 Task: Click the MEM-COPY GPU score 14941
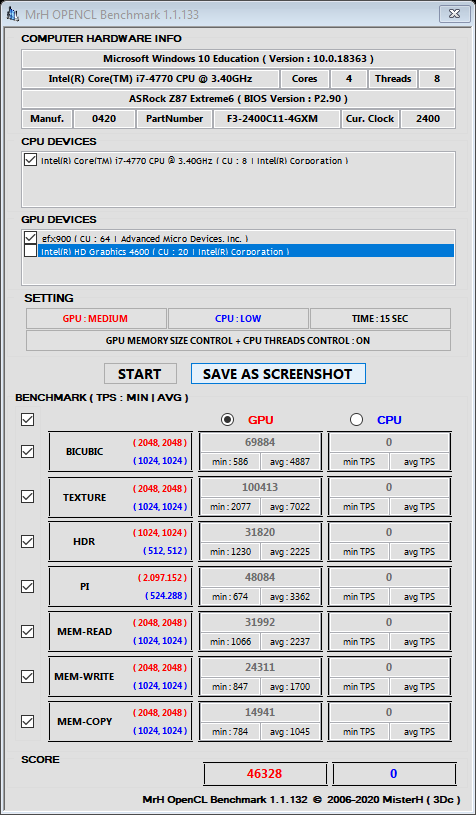point(260,712)
